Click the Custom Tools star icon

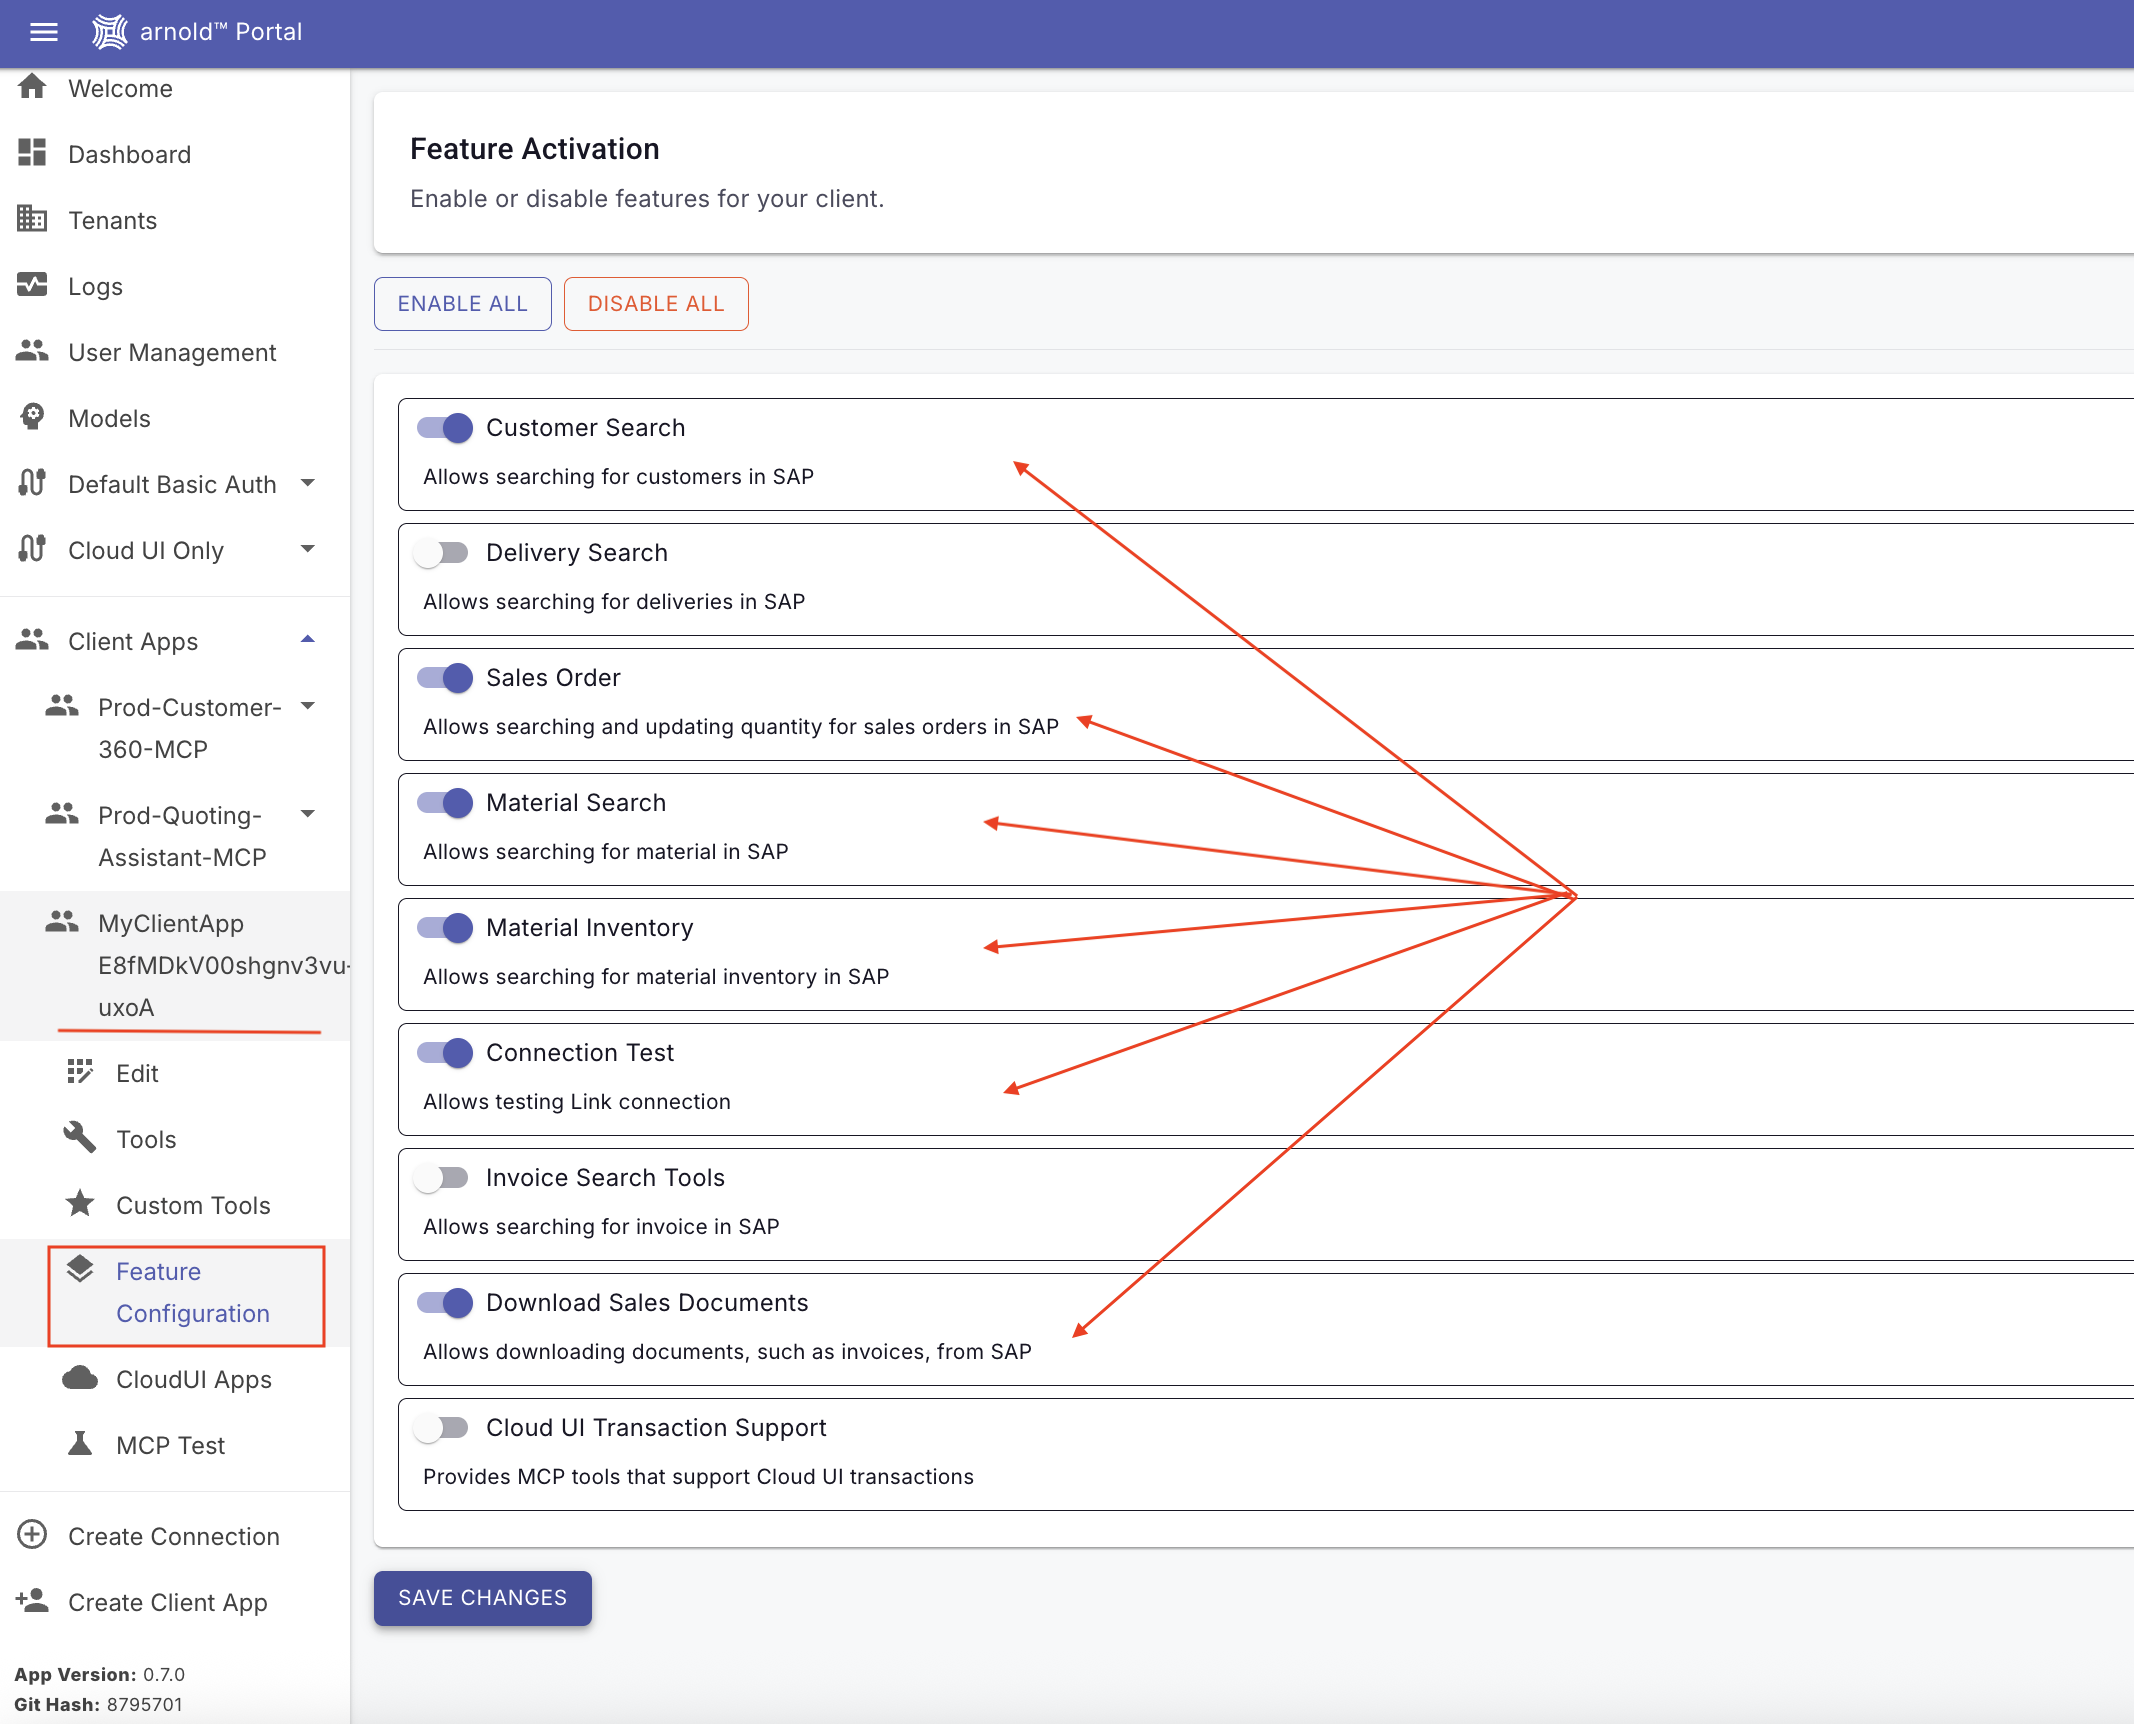click(x=80, y=1203)
